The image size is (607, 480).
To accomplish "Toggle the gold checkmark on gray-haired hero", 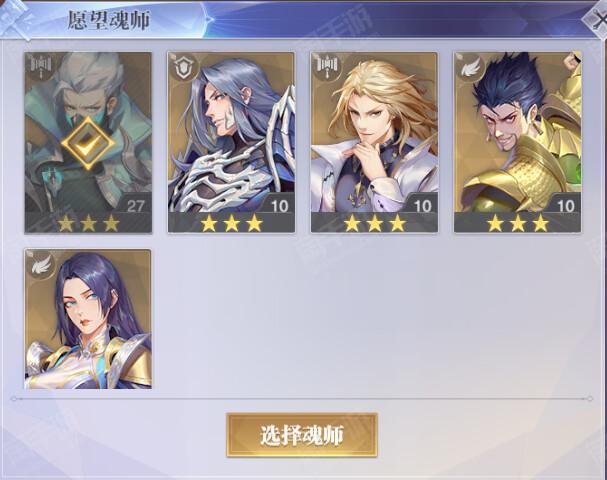I will (x=88, y=144).
